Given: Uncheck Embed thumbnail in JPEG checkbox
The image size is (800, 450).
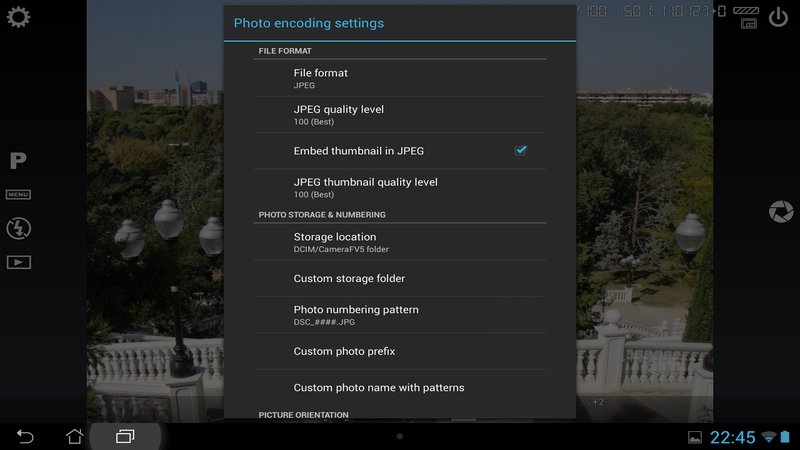Looking at the screenshot, I should 520,151.
